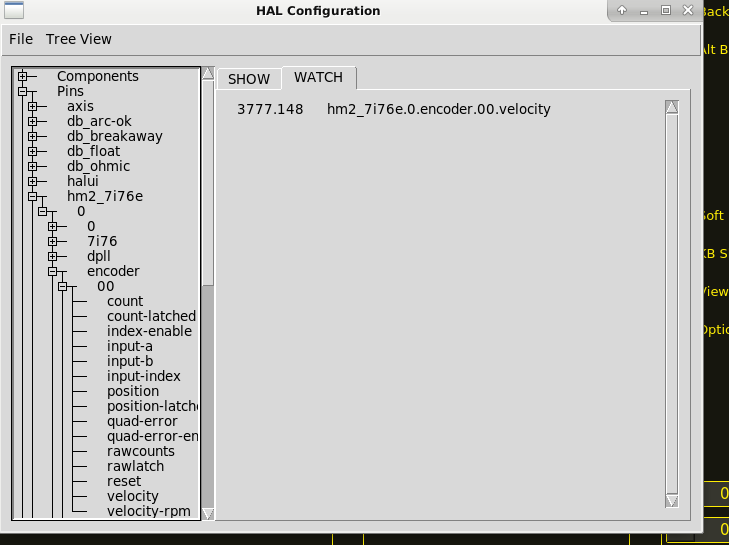The image size is (729, 545).
Task: Expand the Components tree node
Action: click(x=22, y=77)
